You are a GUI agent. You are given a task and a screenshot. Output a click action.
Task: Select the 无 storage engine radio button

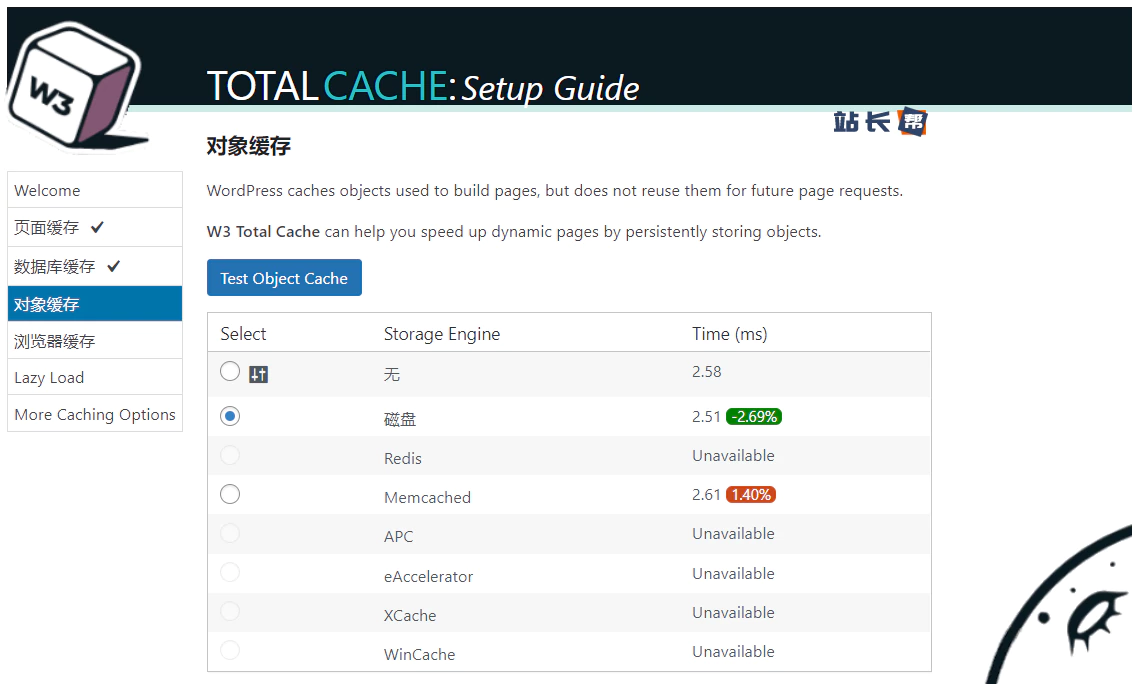pos(230,372)
